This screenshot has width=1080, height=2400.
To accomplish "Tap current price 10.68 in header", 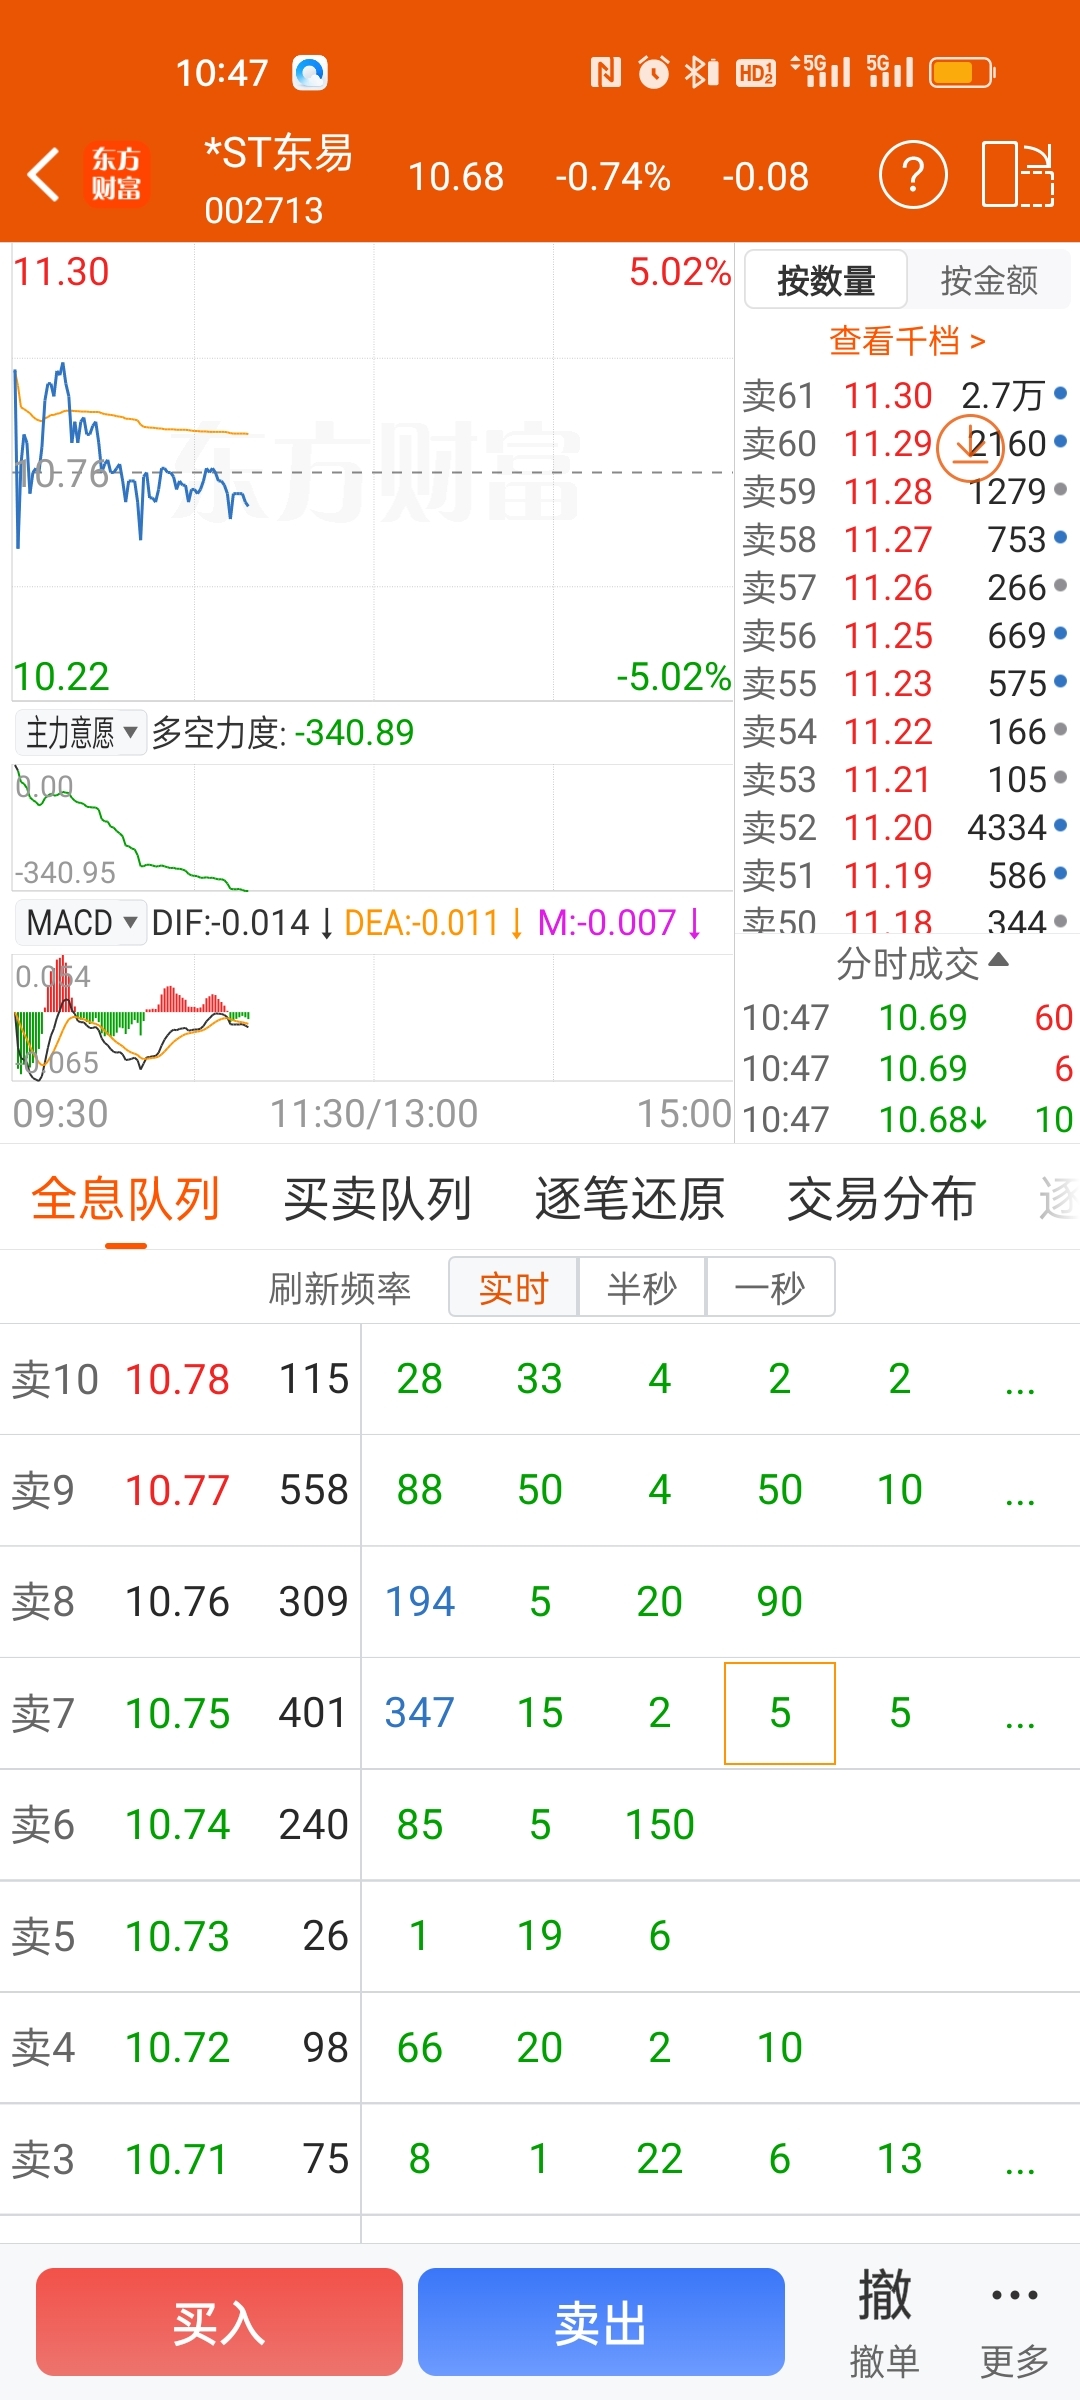I will 456,177.
